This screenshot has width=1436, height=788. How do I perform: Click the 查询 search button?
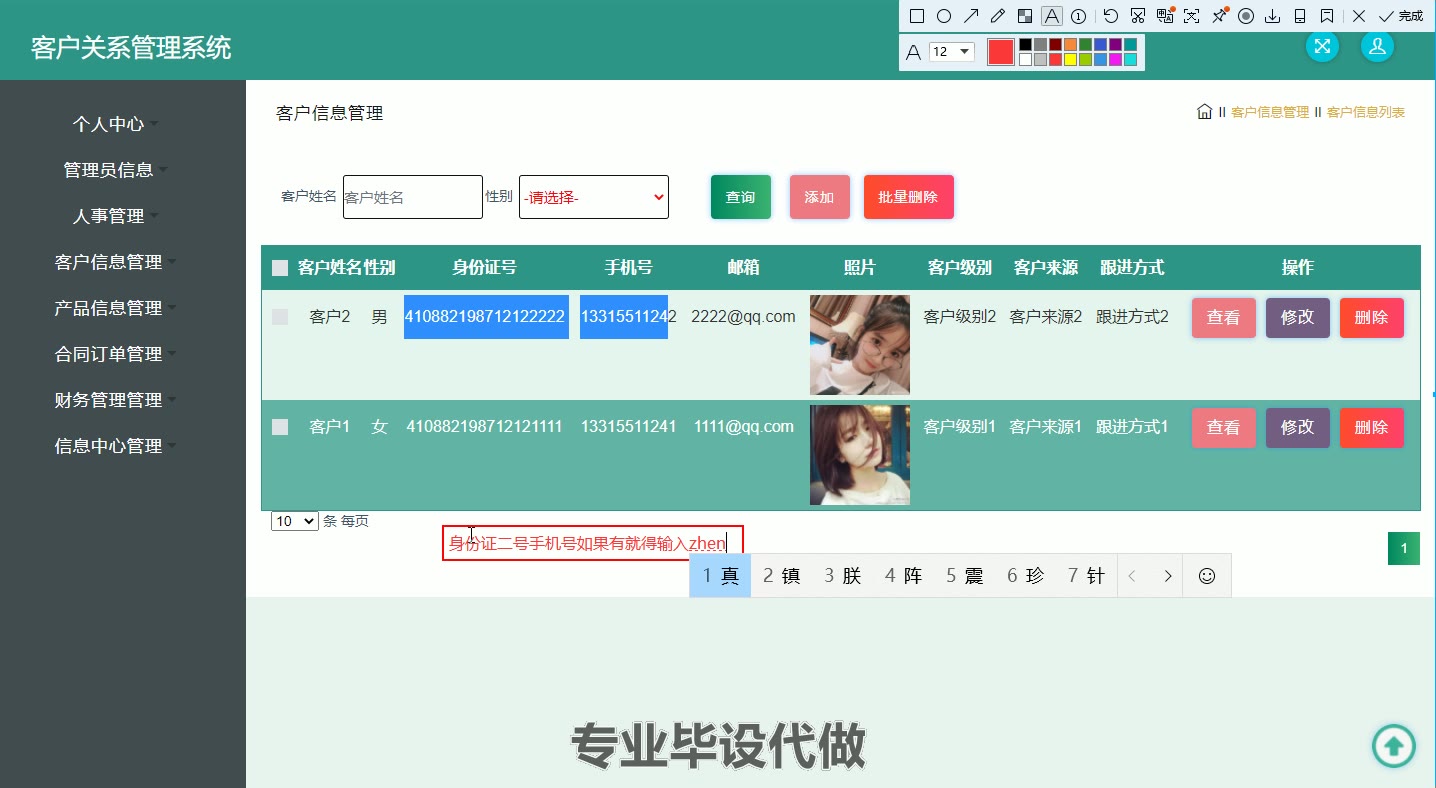(x=740, y=197)
